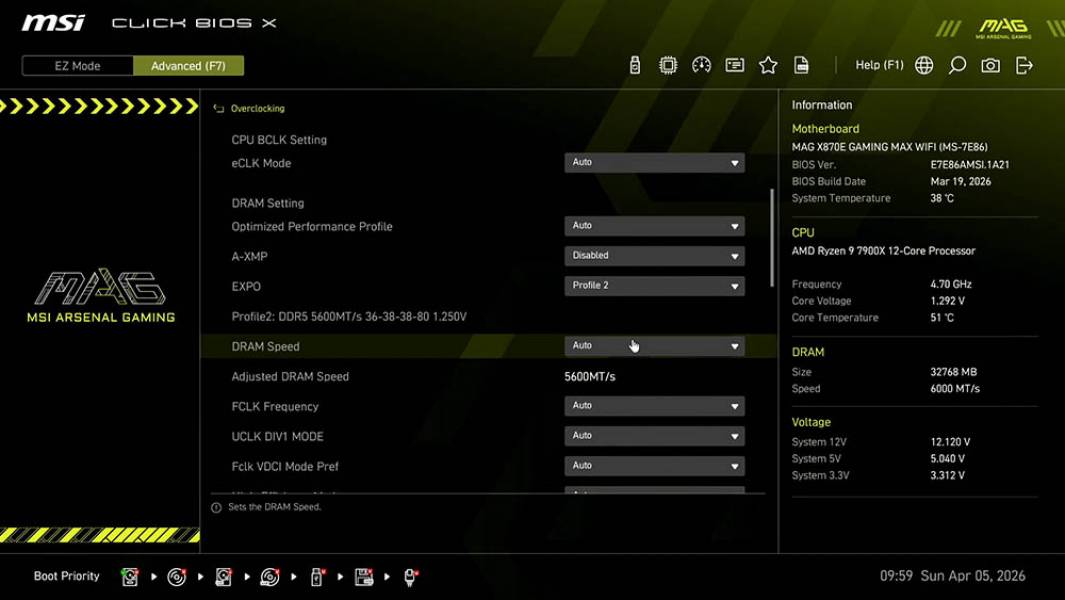This screenshot has width=1065, height=600.
Task: Switch to EZ Mode tab
Action: 76,65
